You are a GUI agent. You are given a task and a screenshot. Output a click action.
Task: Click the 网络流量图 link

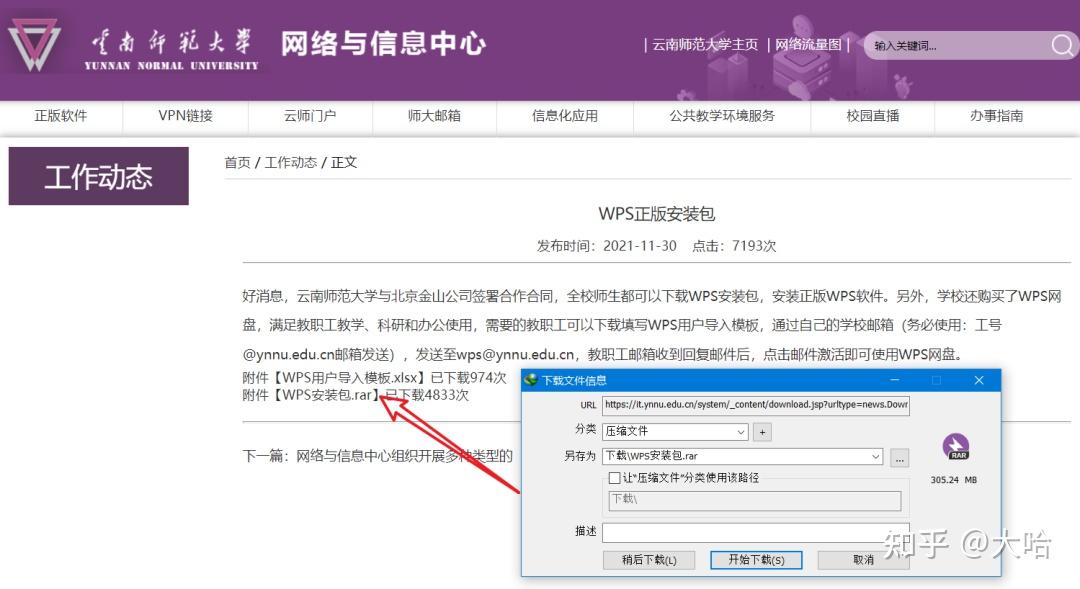(x=808, y=45)
